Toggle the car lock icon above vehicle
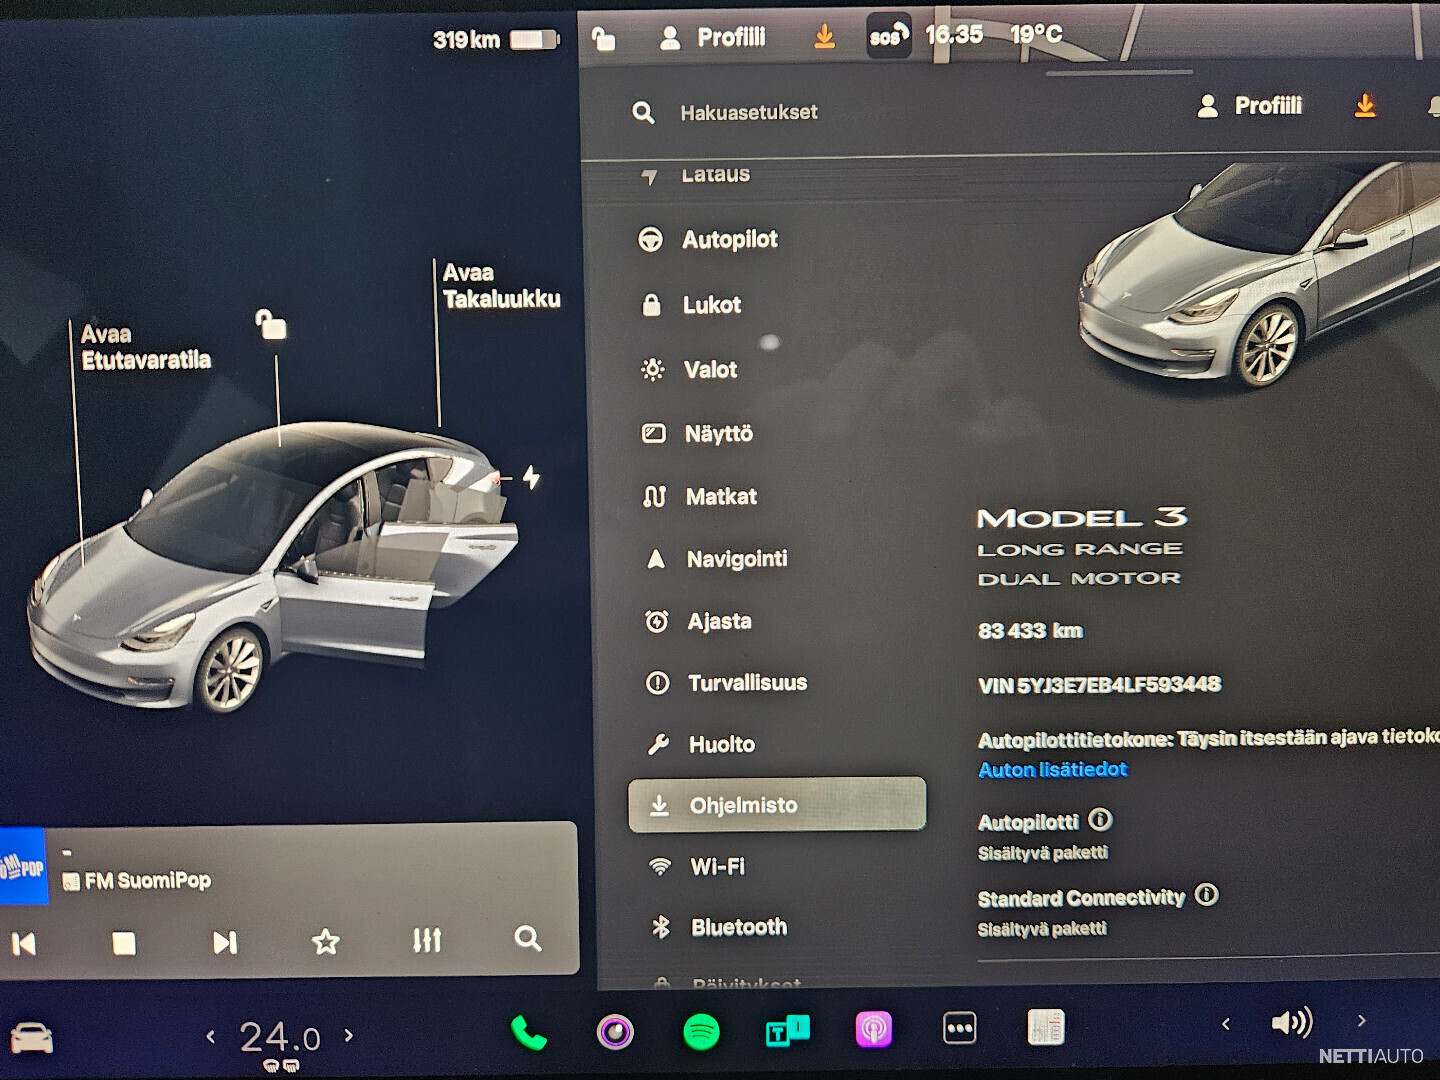Screen dimensions: 1440x1080 pyautogui.click(x=271, y=324)
